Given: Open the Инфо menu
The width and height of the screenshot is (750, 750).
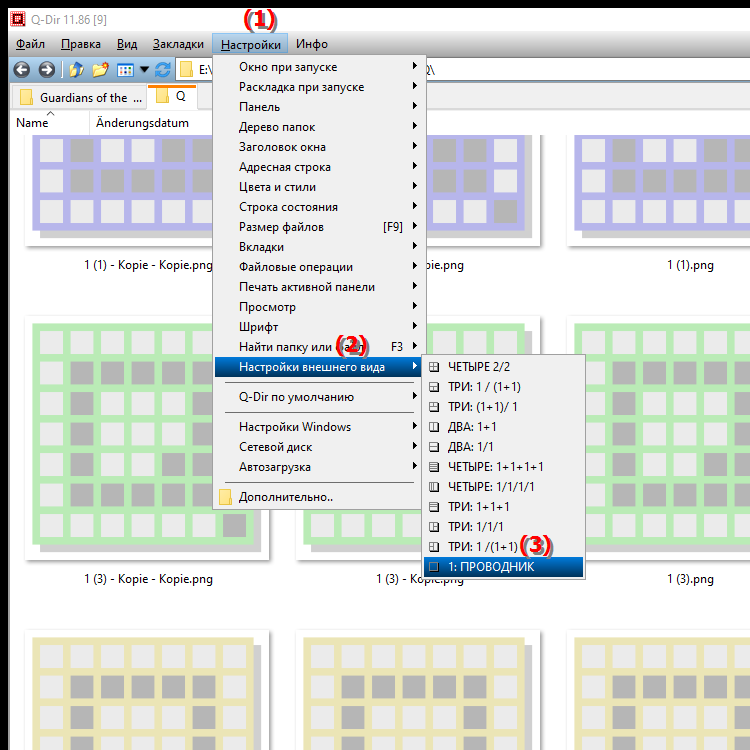Looking at the screenshot, I should tap(312, 44).
